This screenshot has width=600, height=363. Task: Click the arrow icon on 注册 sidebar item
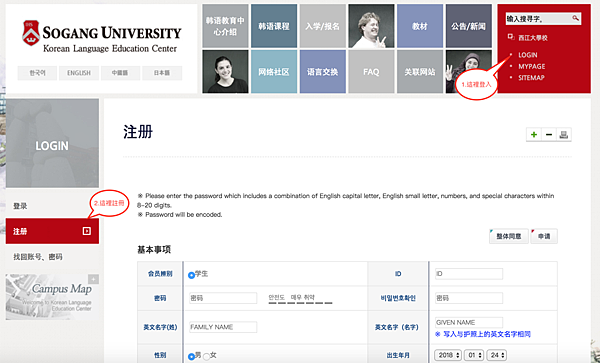point(87,231)
